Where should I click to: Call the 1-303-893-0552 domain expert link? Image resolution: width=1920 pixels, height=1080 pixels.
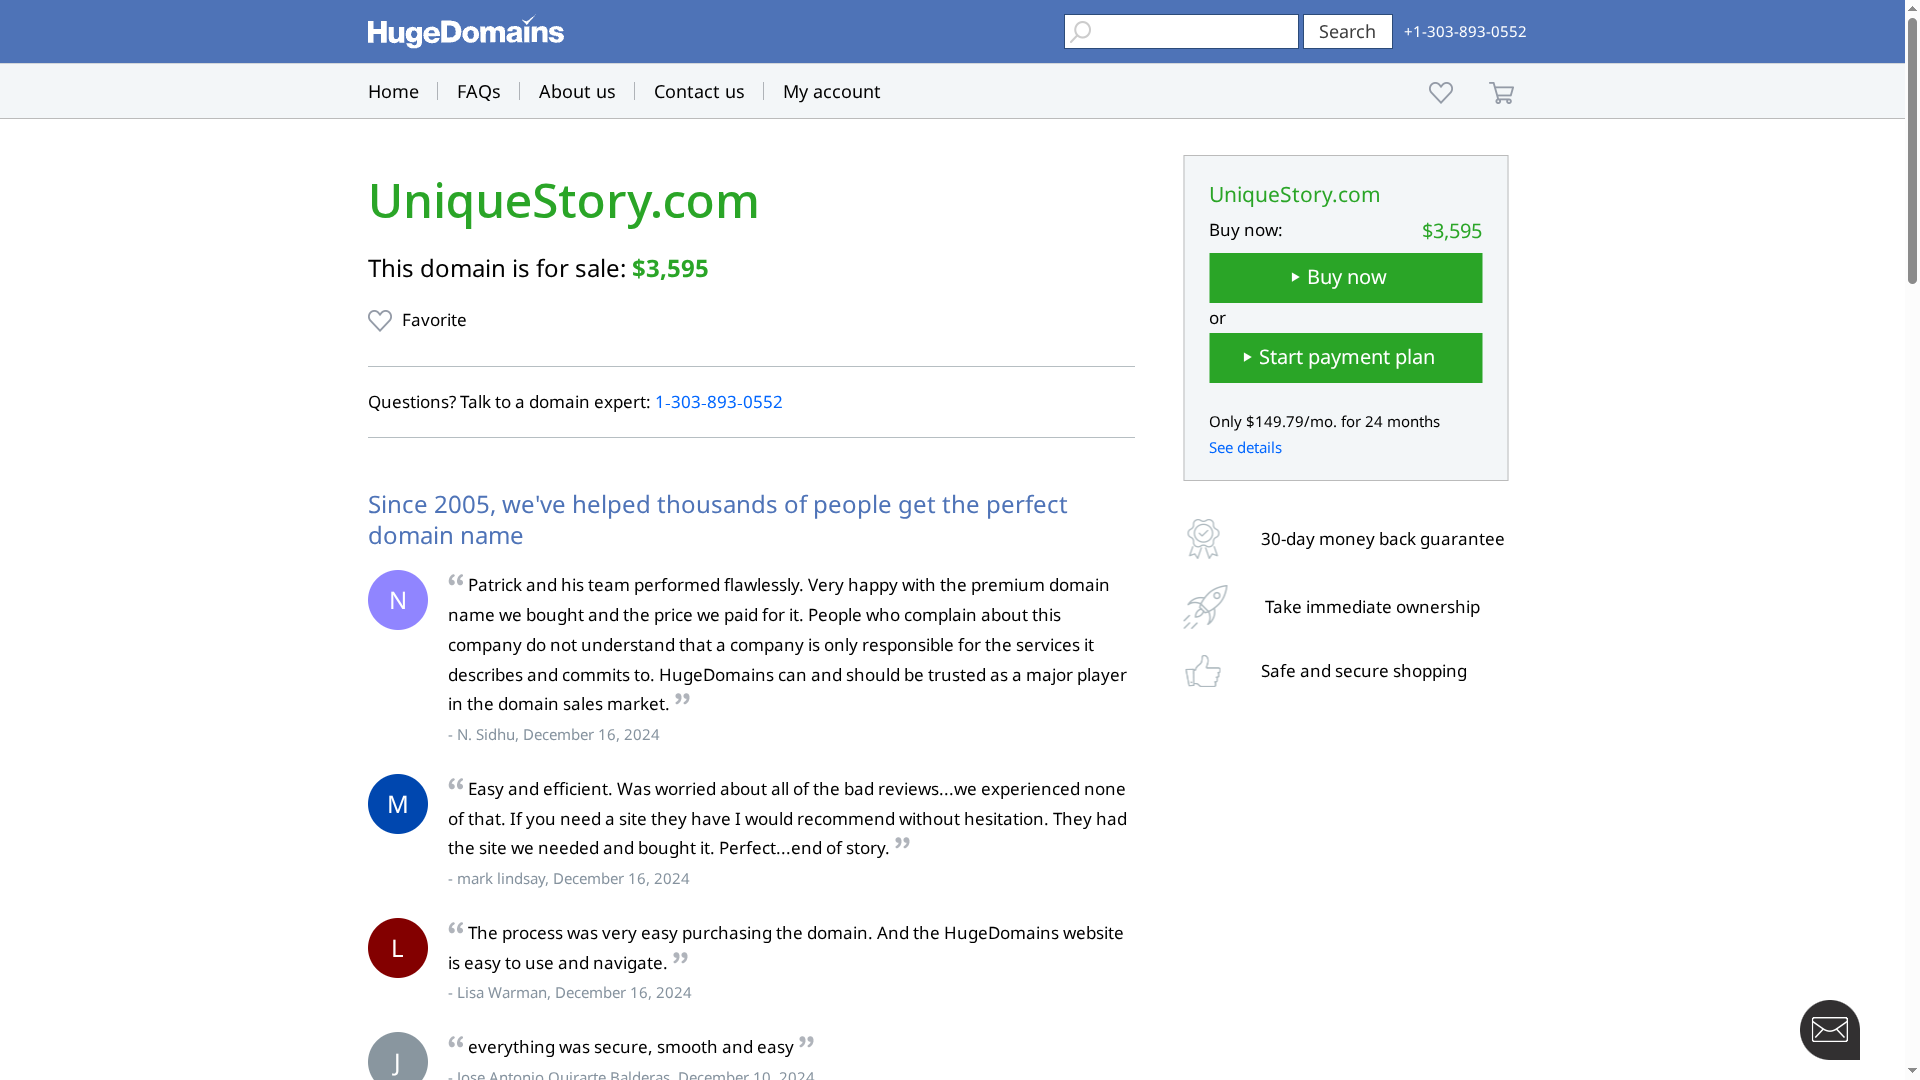click(x=719, y=402)
